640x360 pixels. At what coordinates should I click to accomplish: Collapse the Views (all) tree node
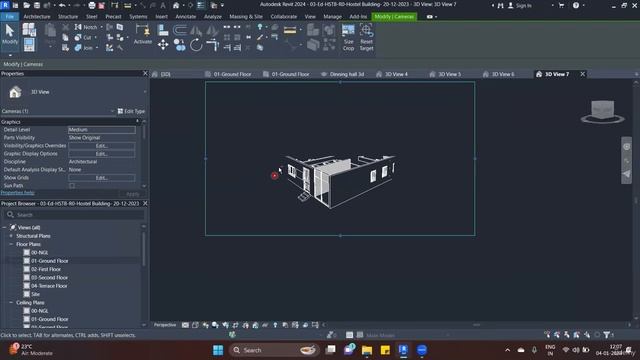(4, 227)
